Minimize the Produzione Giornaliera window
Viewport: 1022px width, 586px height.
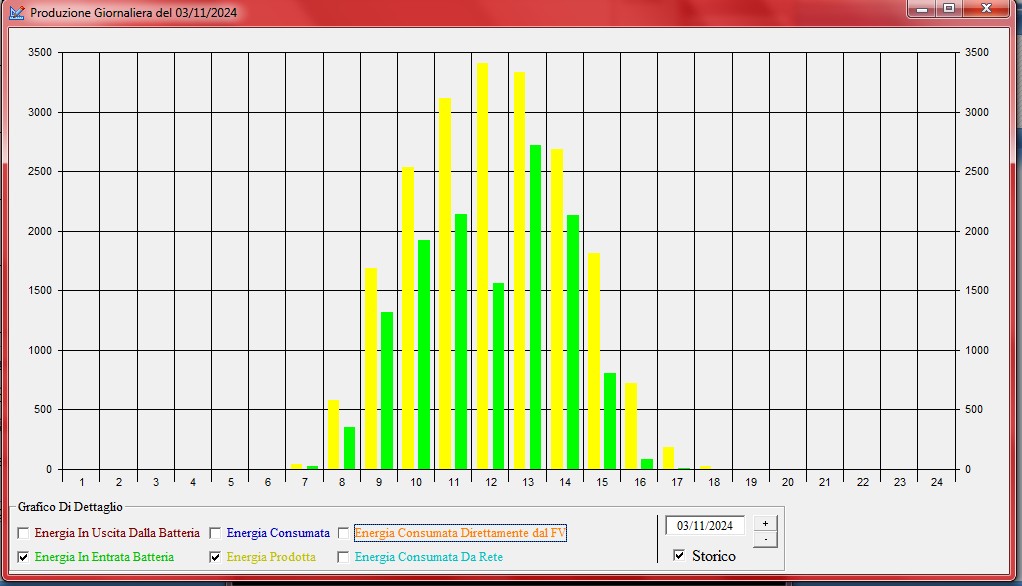(920, 9)
